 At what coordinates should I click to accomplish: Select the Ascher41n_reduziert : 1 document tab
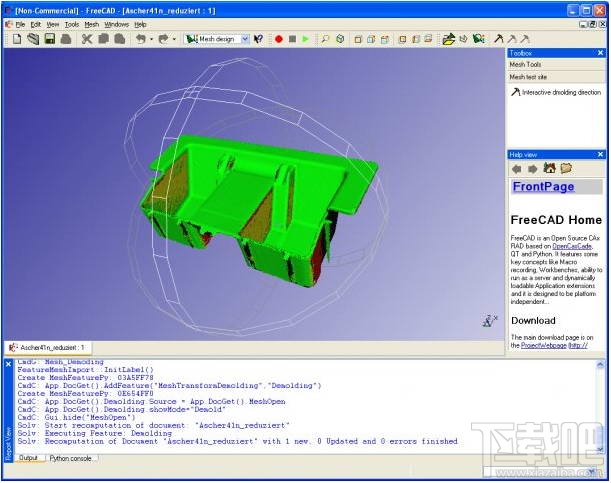coord(48,347)
